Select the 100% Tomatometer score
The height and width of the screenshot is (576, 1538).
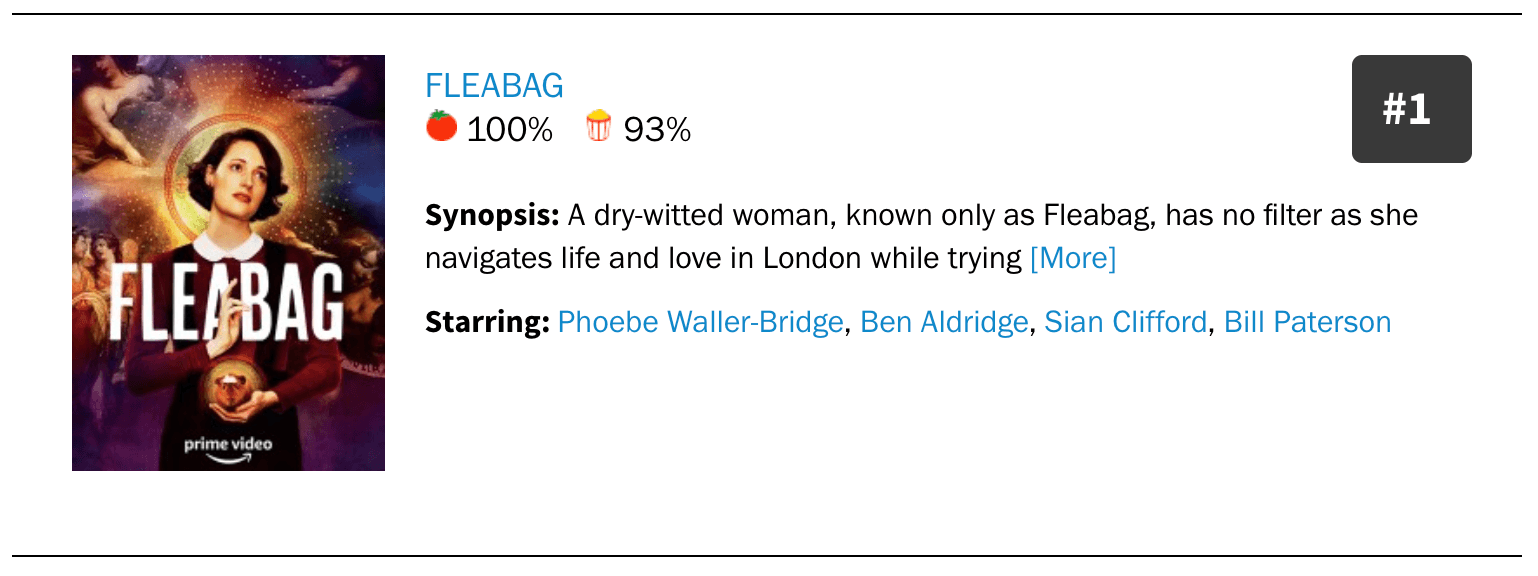pos(509,129)
